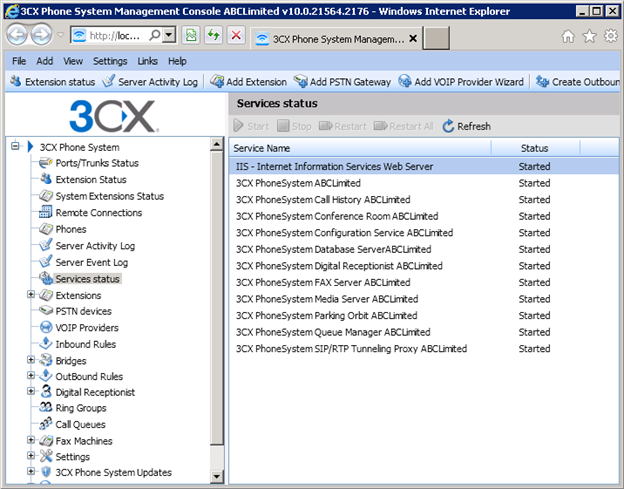Viewport: 624px width, 489px height.
Task: Click the browser Favorites star icon
Action: (x=589, y=37)
